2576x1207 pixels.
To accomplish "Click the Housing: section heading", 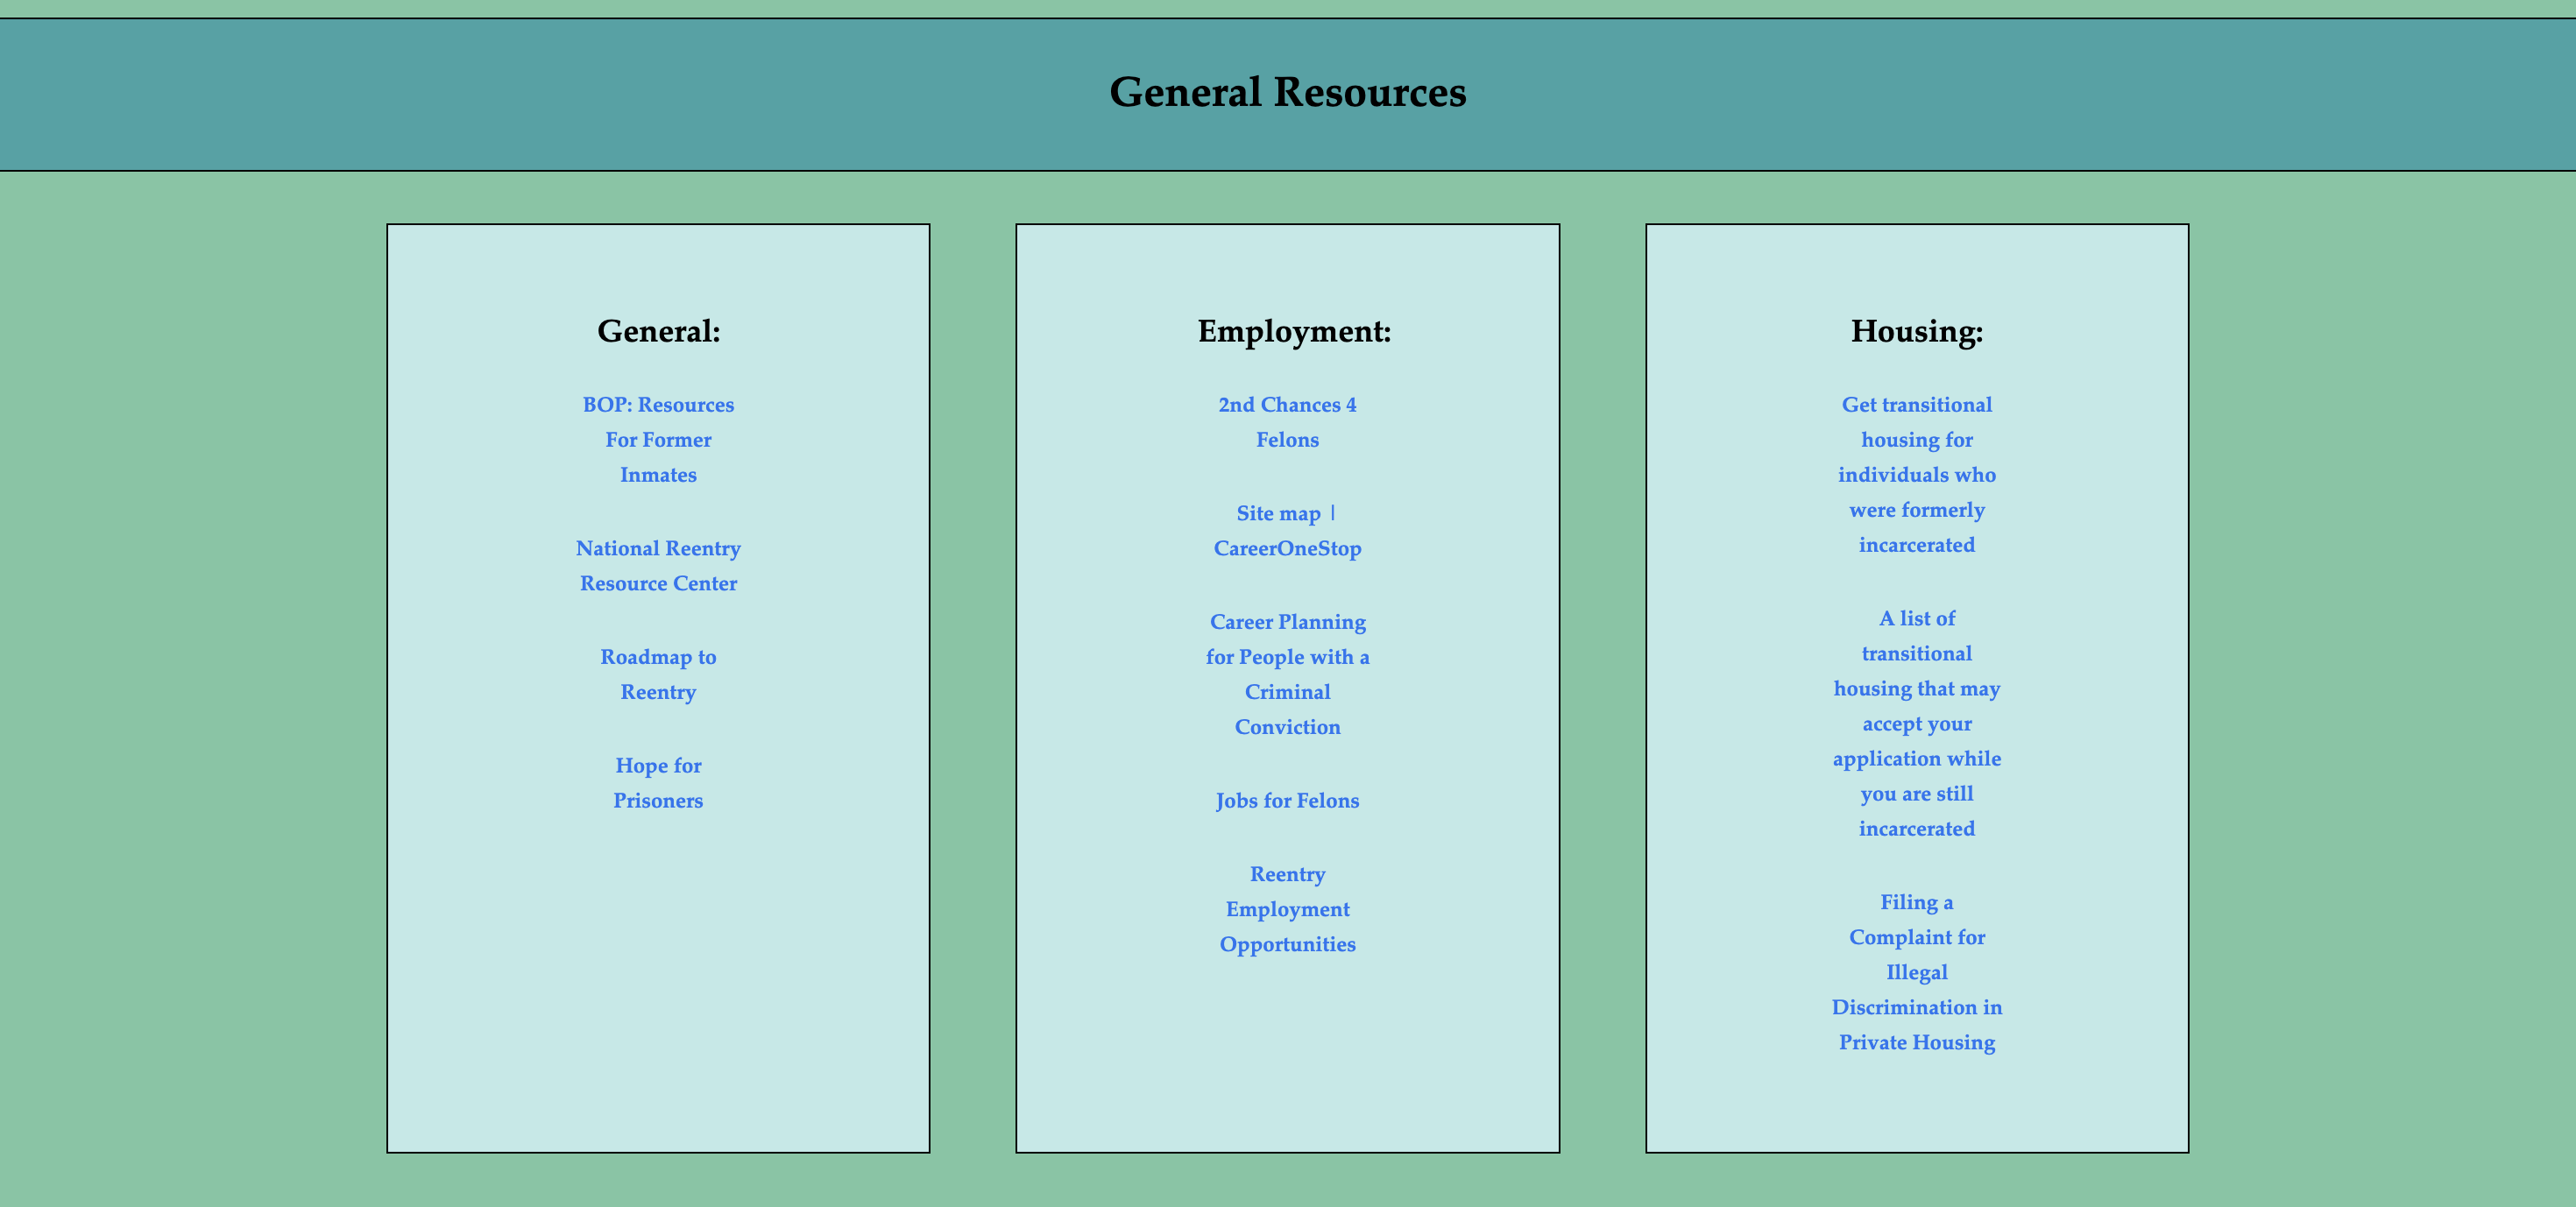I will tap(1916, 331).
